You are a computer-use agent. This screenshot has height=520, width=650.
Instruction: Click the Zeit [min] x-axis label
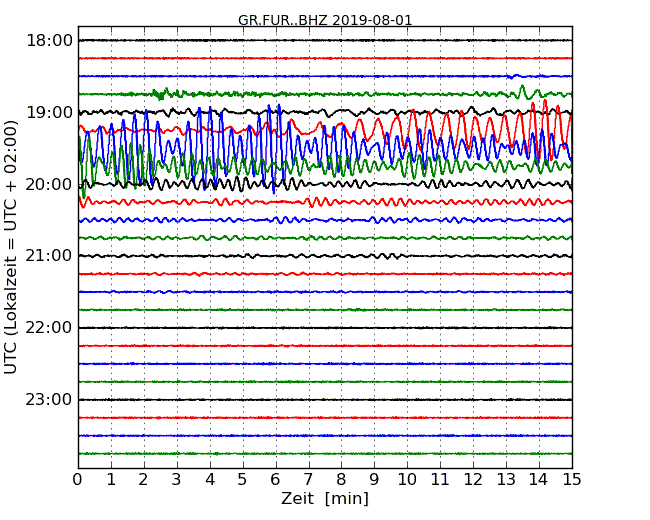point(325,498)
